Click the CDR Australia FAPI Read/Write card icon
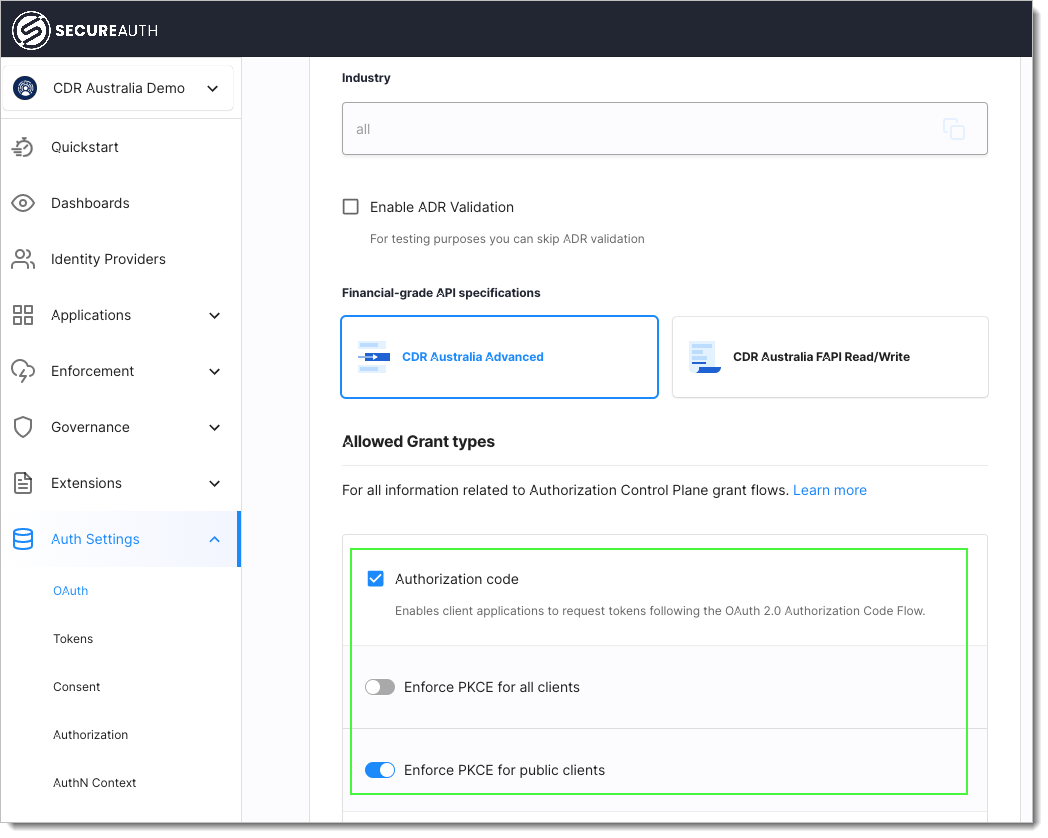This screenshot has height=838, width=1048. (x=704, y=357)
